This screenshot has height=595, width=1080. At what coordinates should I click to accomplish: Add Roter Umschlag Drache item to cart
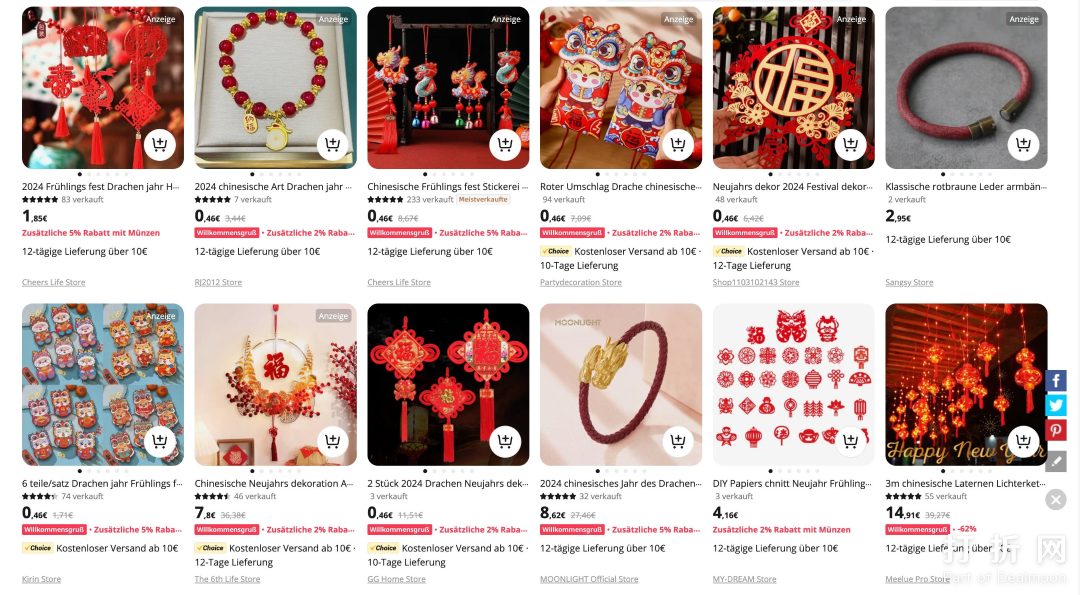pos(678,145)
